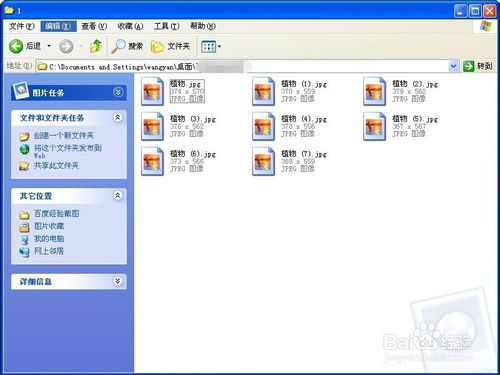The width and height of the screenshot is (500, 375).
Task: Select the 植物 (5).jpg file icon
Action: pyautogui.click(x=374, y=126)
